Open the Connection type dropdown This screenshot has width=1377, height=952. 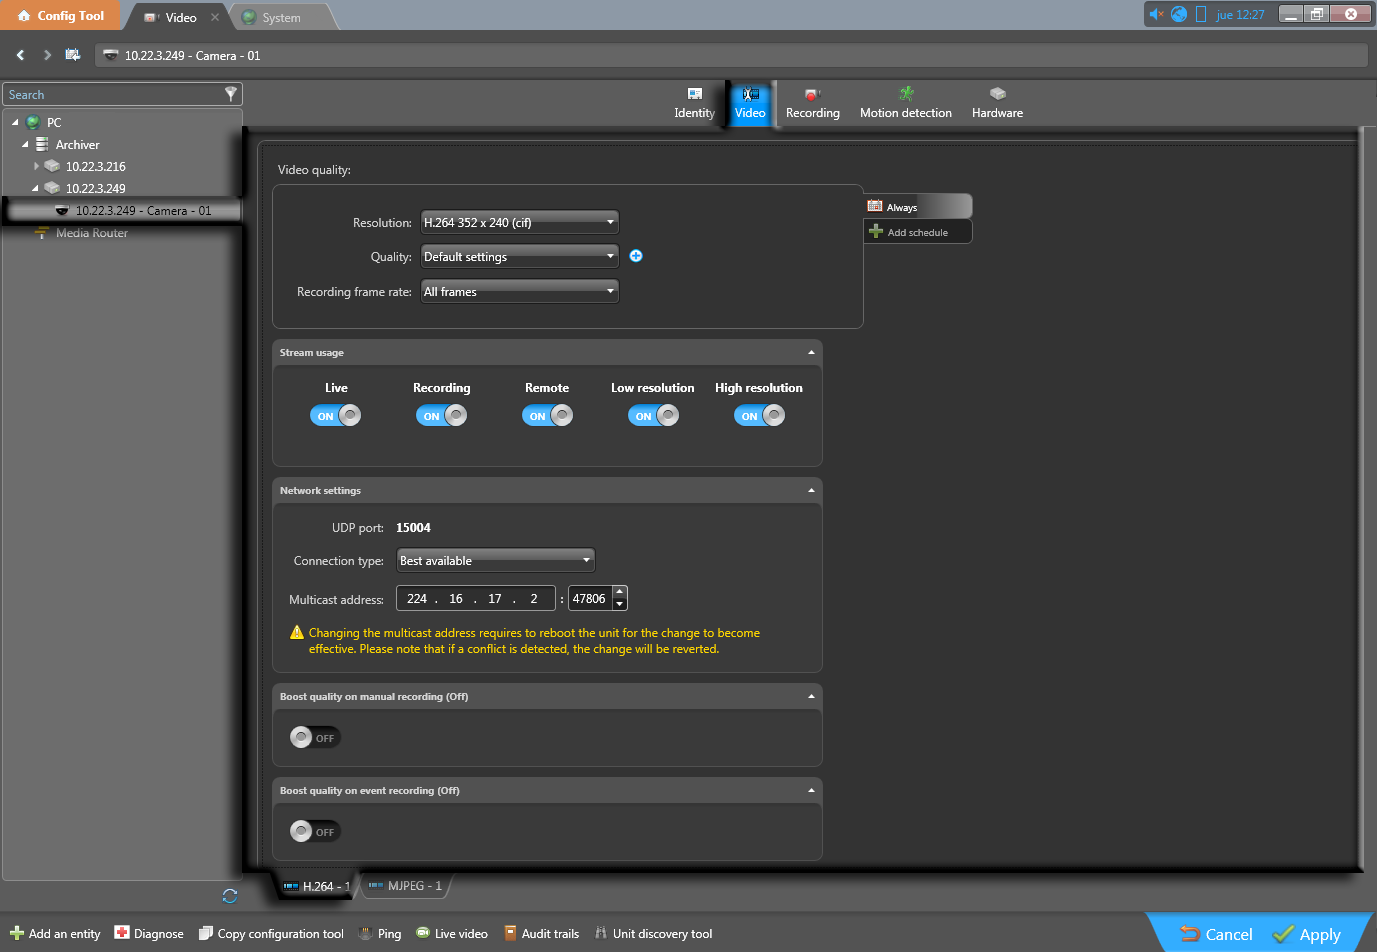coord(495,560)
